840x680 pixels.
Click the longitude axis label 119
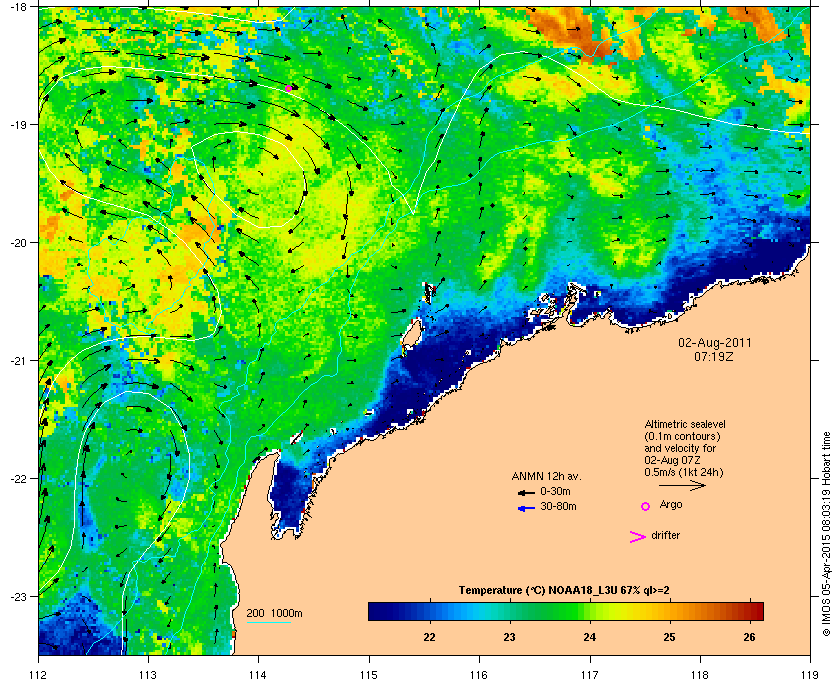pos(809,675)
